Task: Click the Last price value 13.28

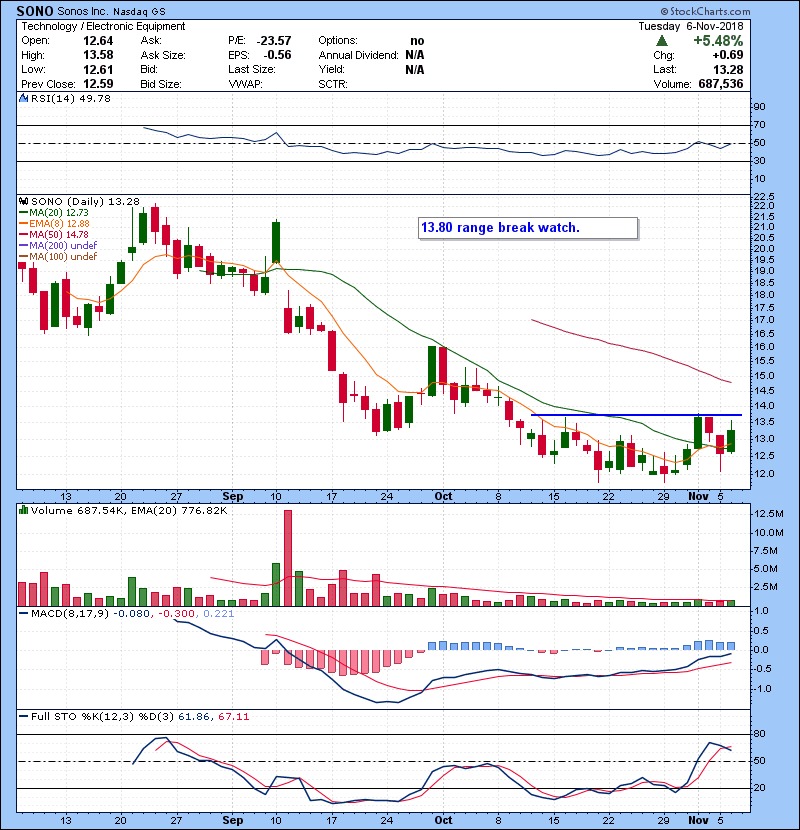Action: click(728, 69)
